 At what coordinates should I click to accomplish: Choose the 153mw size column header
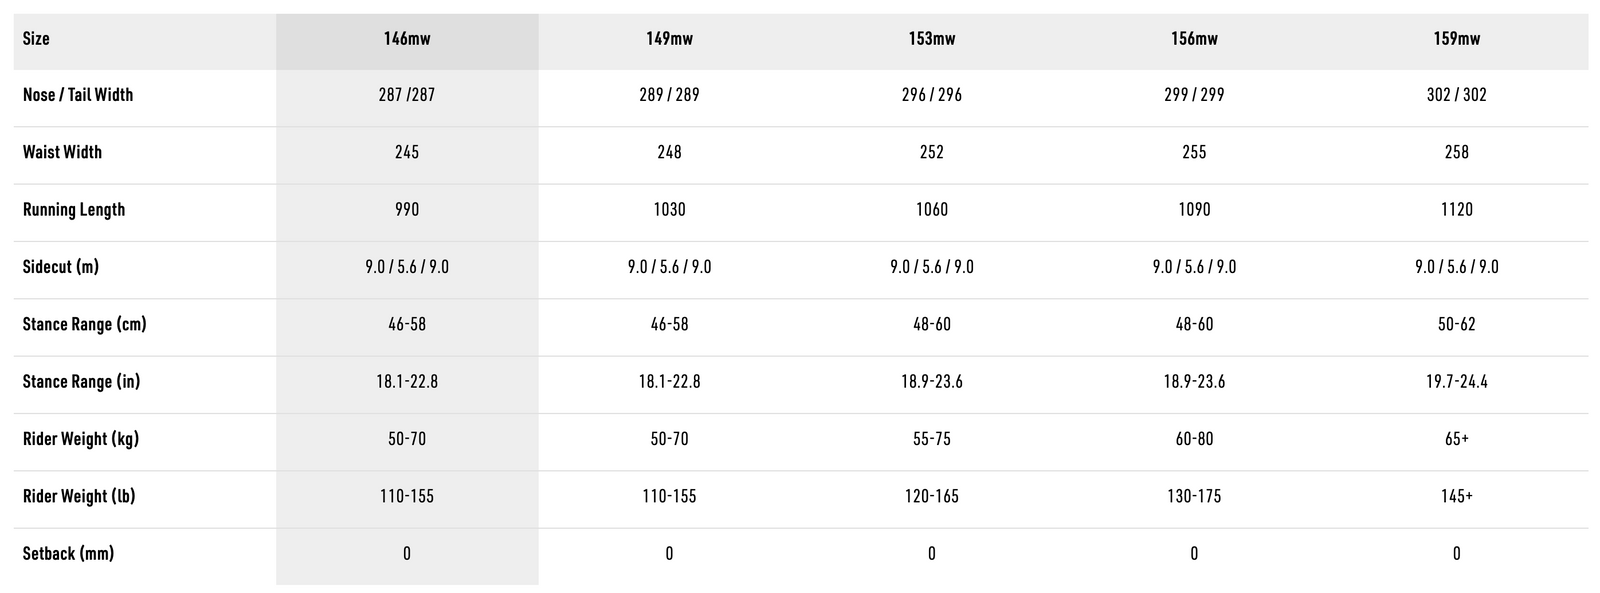931,39
